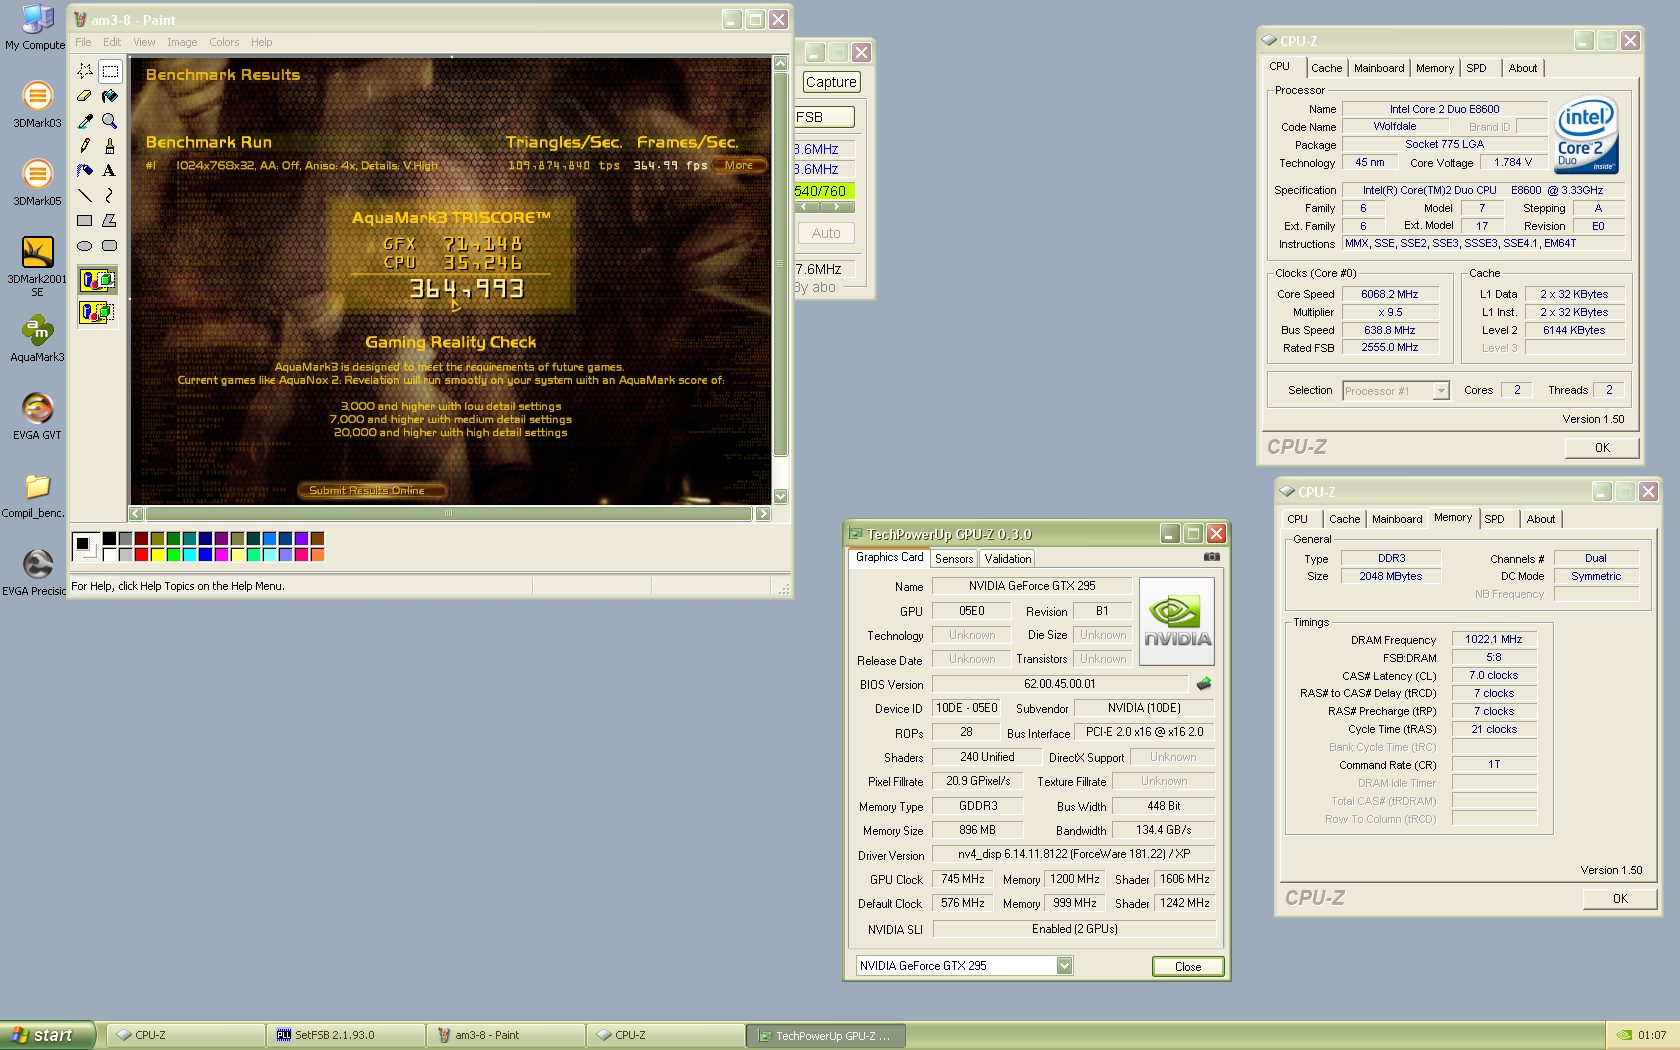Image resolution: width=1680 pixels, height=1050 pixels.
Task: Switch to the Sensors tab in GPU-Z
Action: click(x=954, y=559)
